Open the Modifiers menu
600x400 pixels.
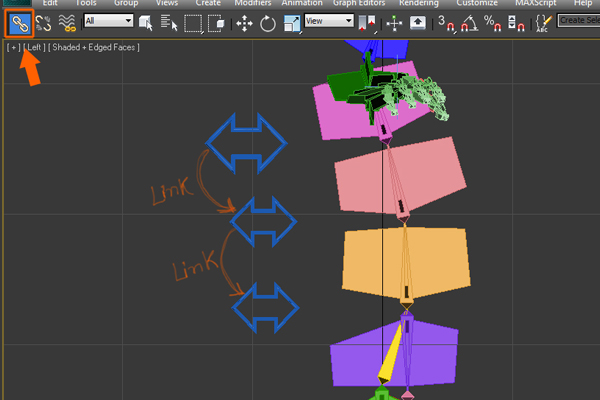click(253, 3)
